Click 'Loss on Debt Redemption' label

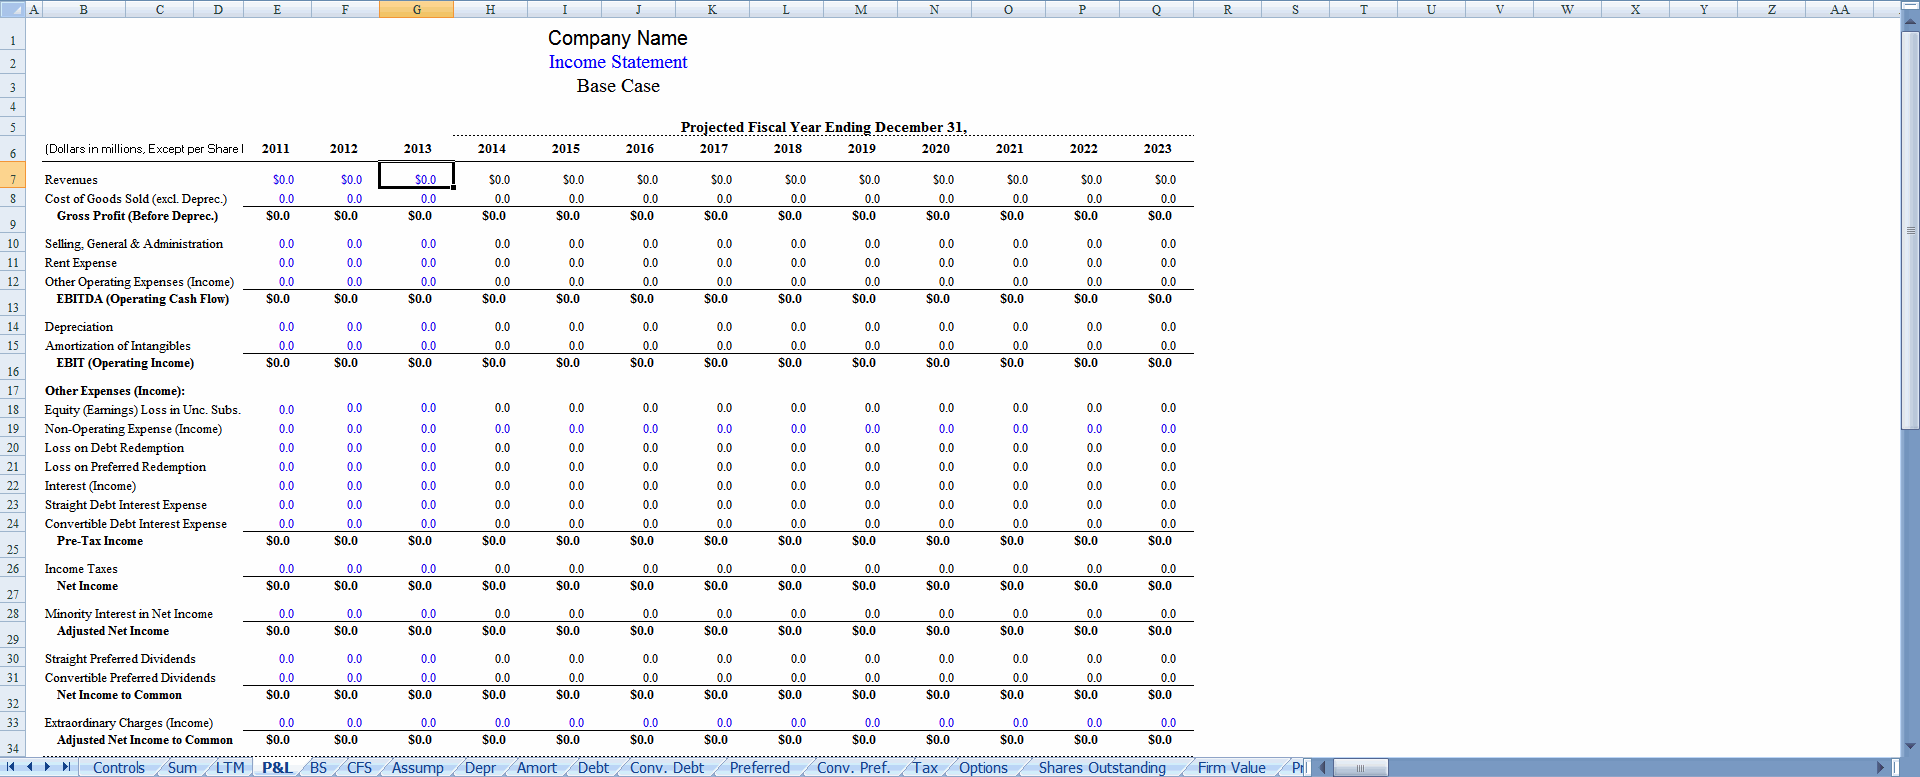[114, 448]
